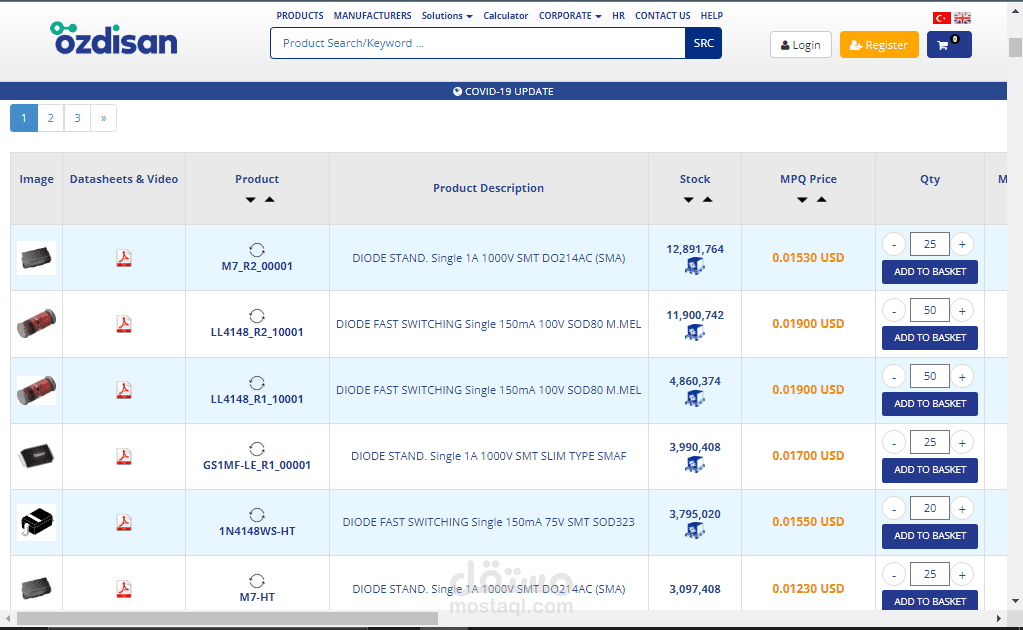This screenshot has width=1023, height=630.
Task: Switch language to Turkish flag
Action: click(941, 18)
